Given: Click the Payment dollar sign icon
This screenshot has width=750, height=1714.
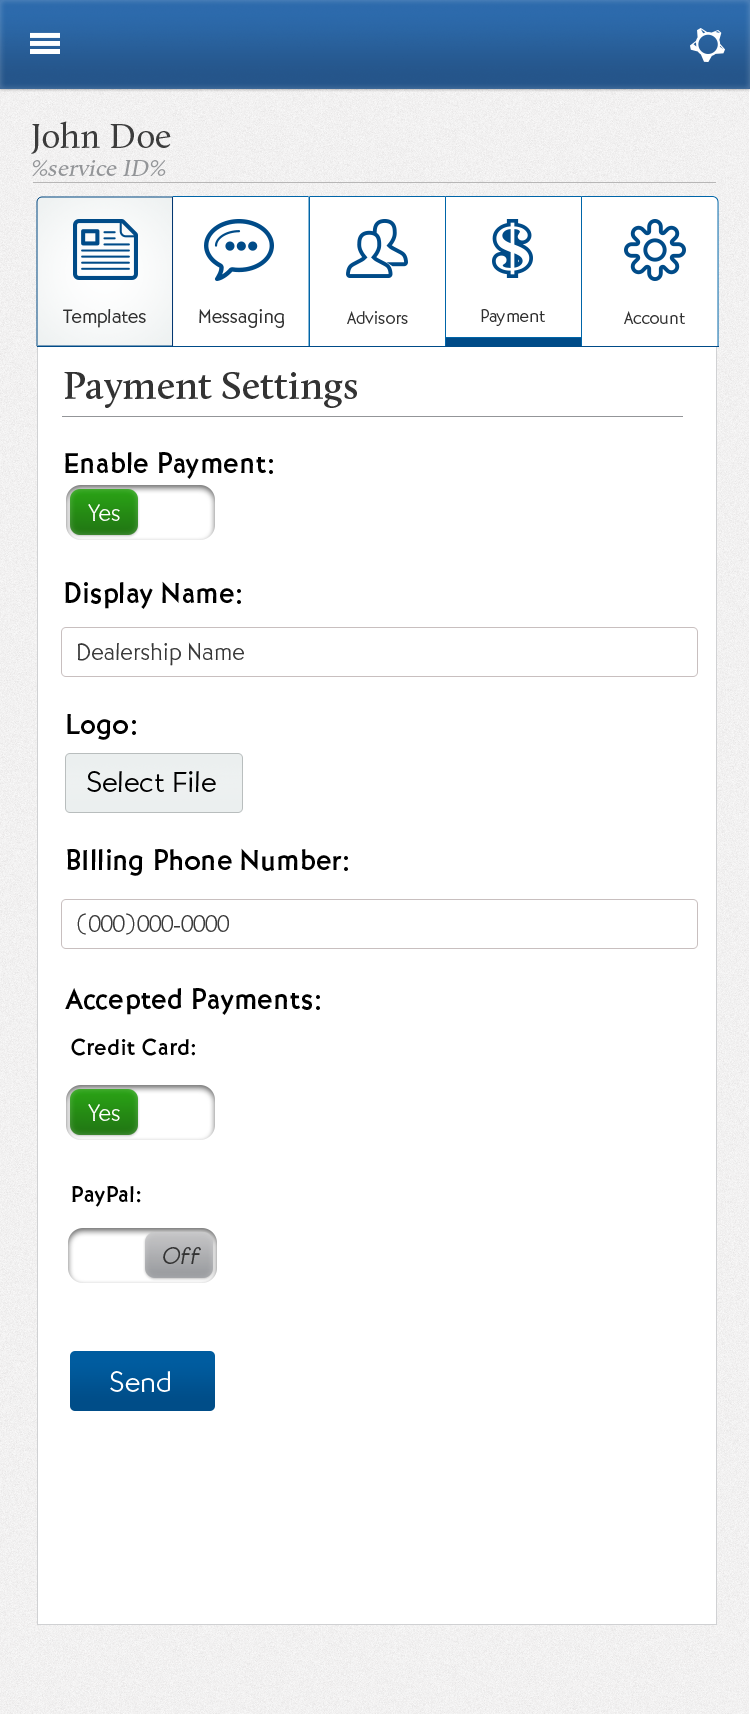Looking at the screenshot, I should [x=512, y=250].
